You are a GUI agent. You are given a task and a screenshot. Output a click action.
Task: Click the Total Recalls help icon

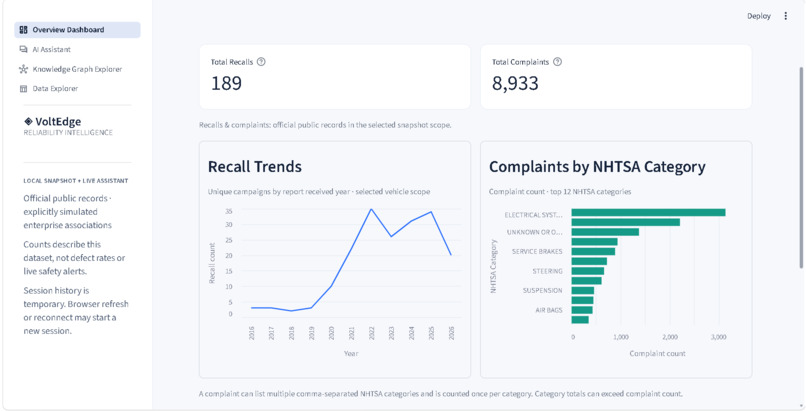coord(261,62)
